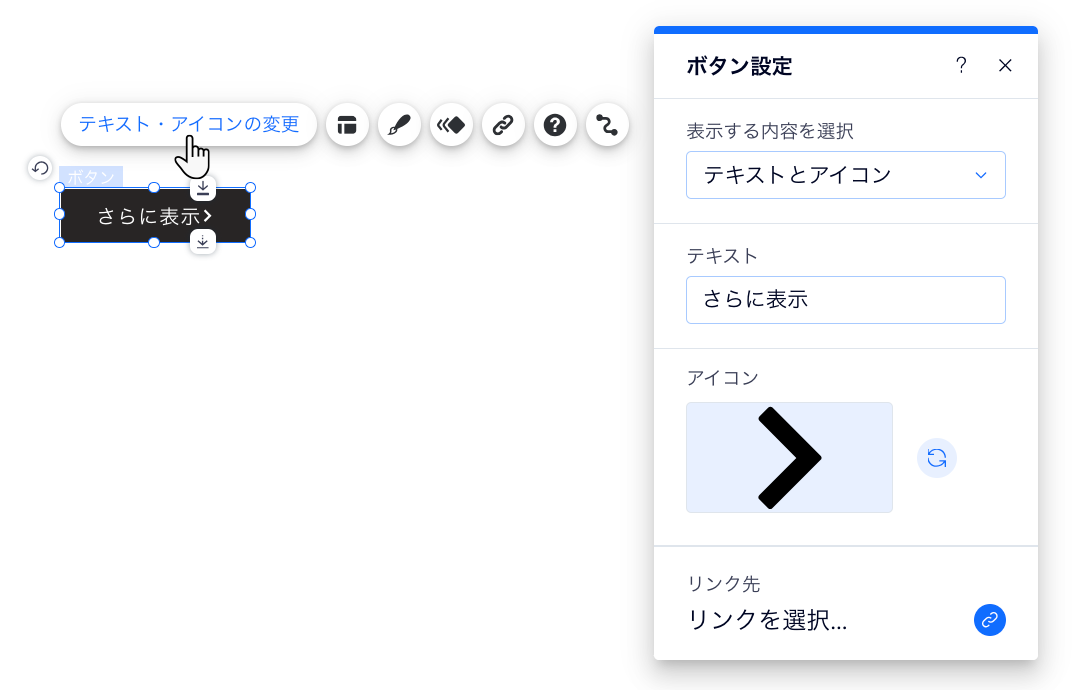The image size is (1080, 690).
Task: Click the arrow icon preview thumbnail
Action: (789, 457)
